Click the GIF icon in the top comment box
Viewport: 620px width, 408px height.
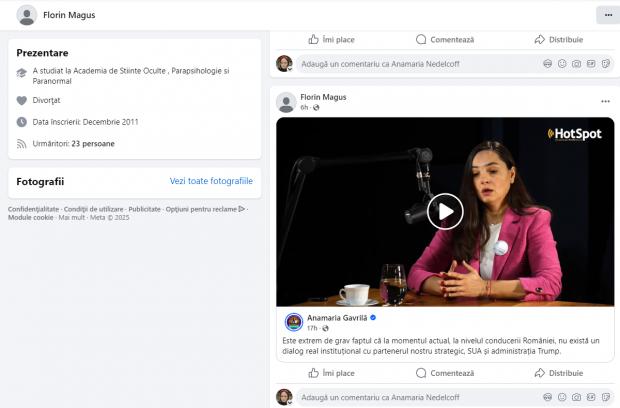(x=592, y=63)
